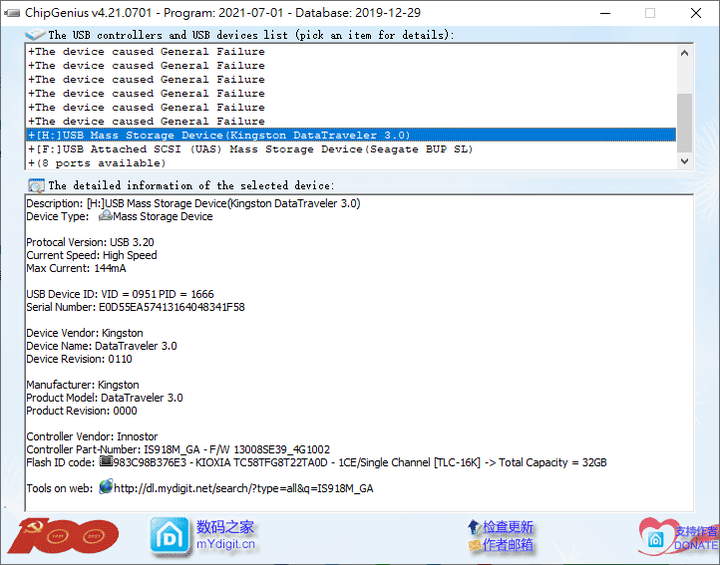
Task: Close the ChipGenius window
Action: tap(696, 13)
